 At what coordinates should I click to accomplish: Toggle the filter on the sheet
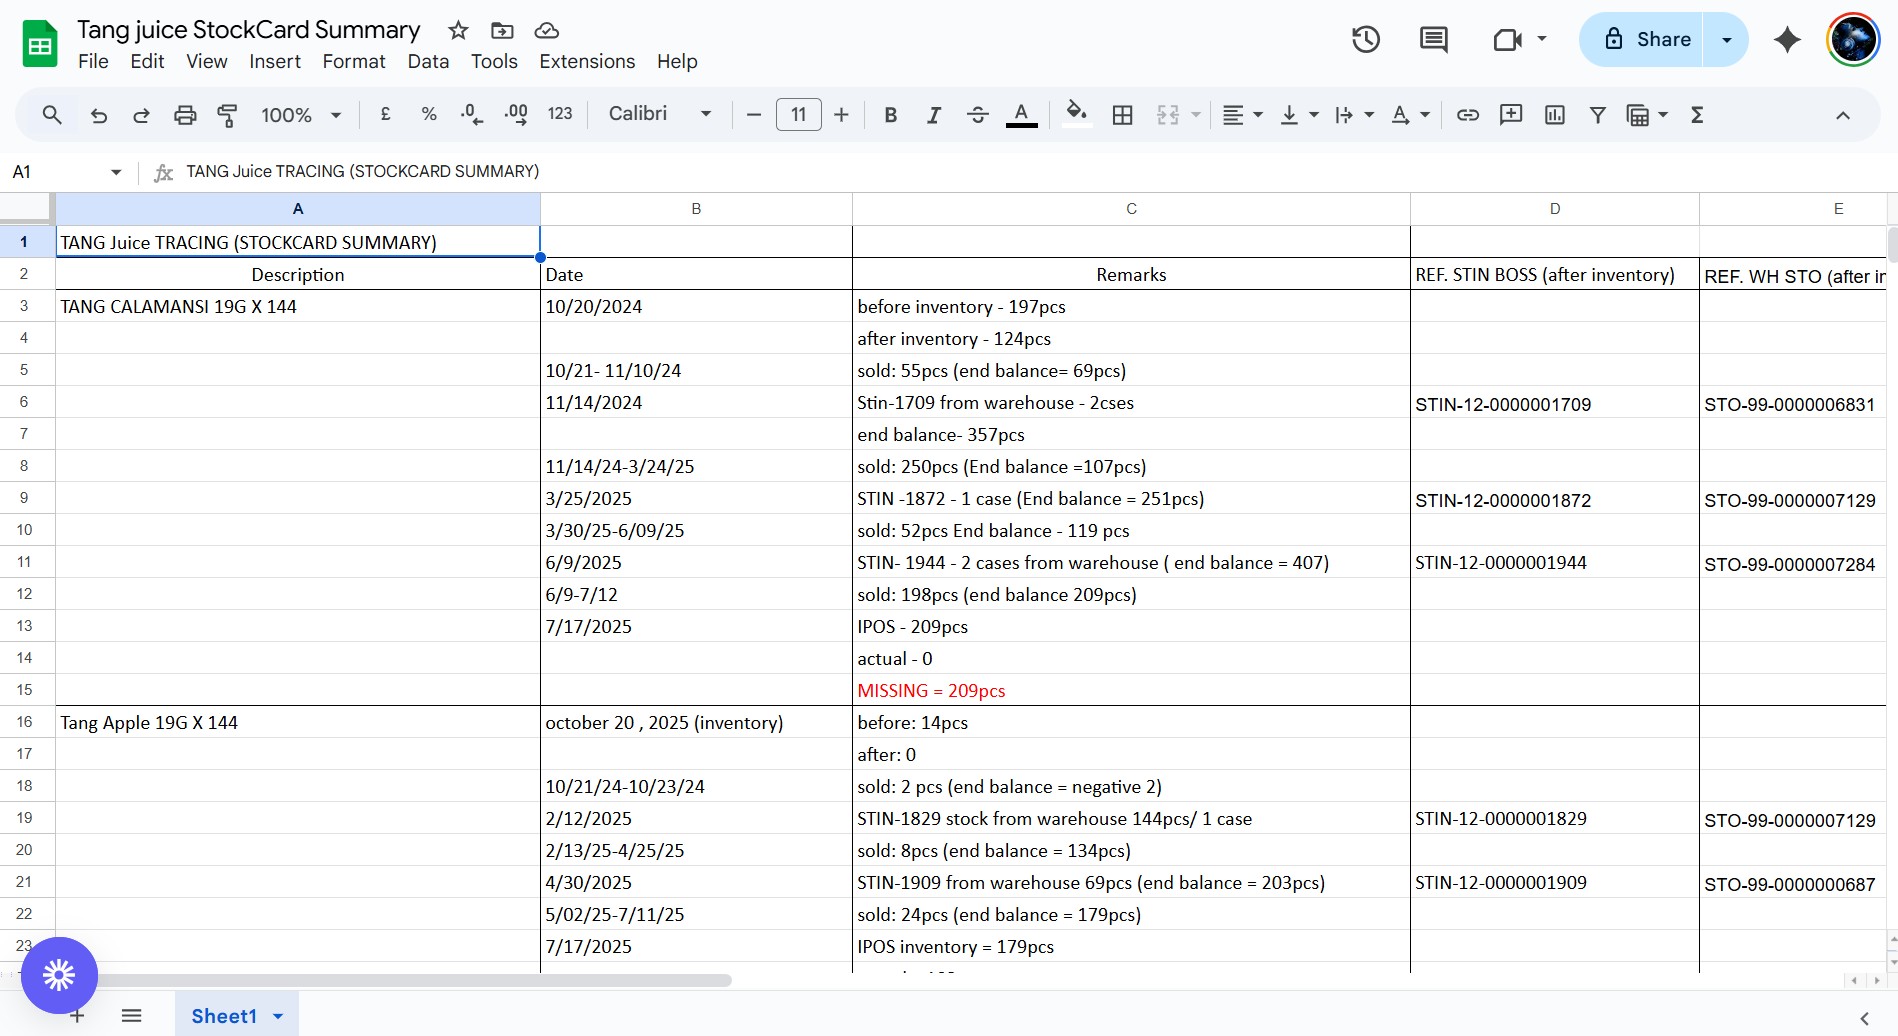[1598, 115]
